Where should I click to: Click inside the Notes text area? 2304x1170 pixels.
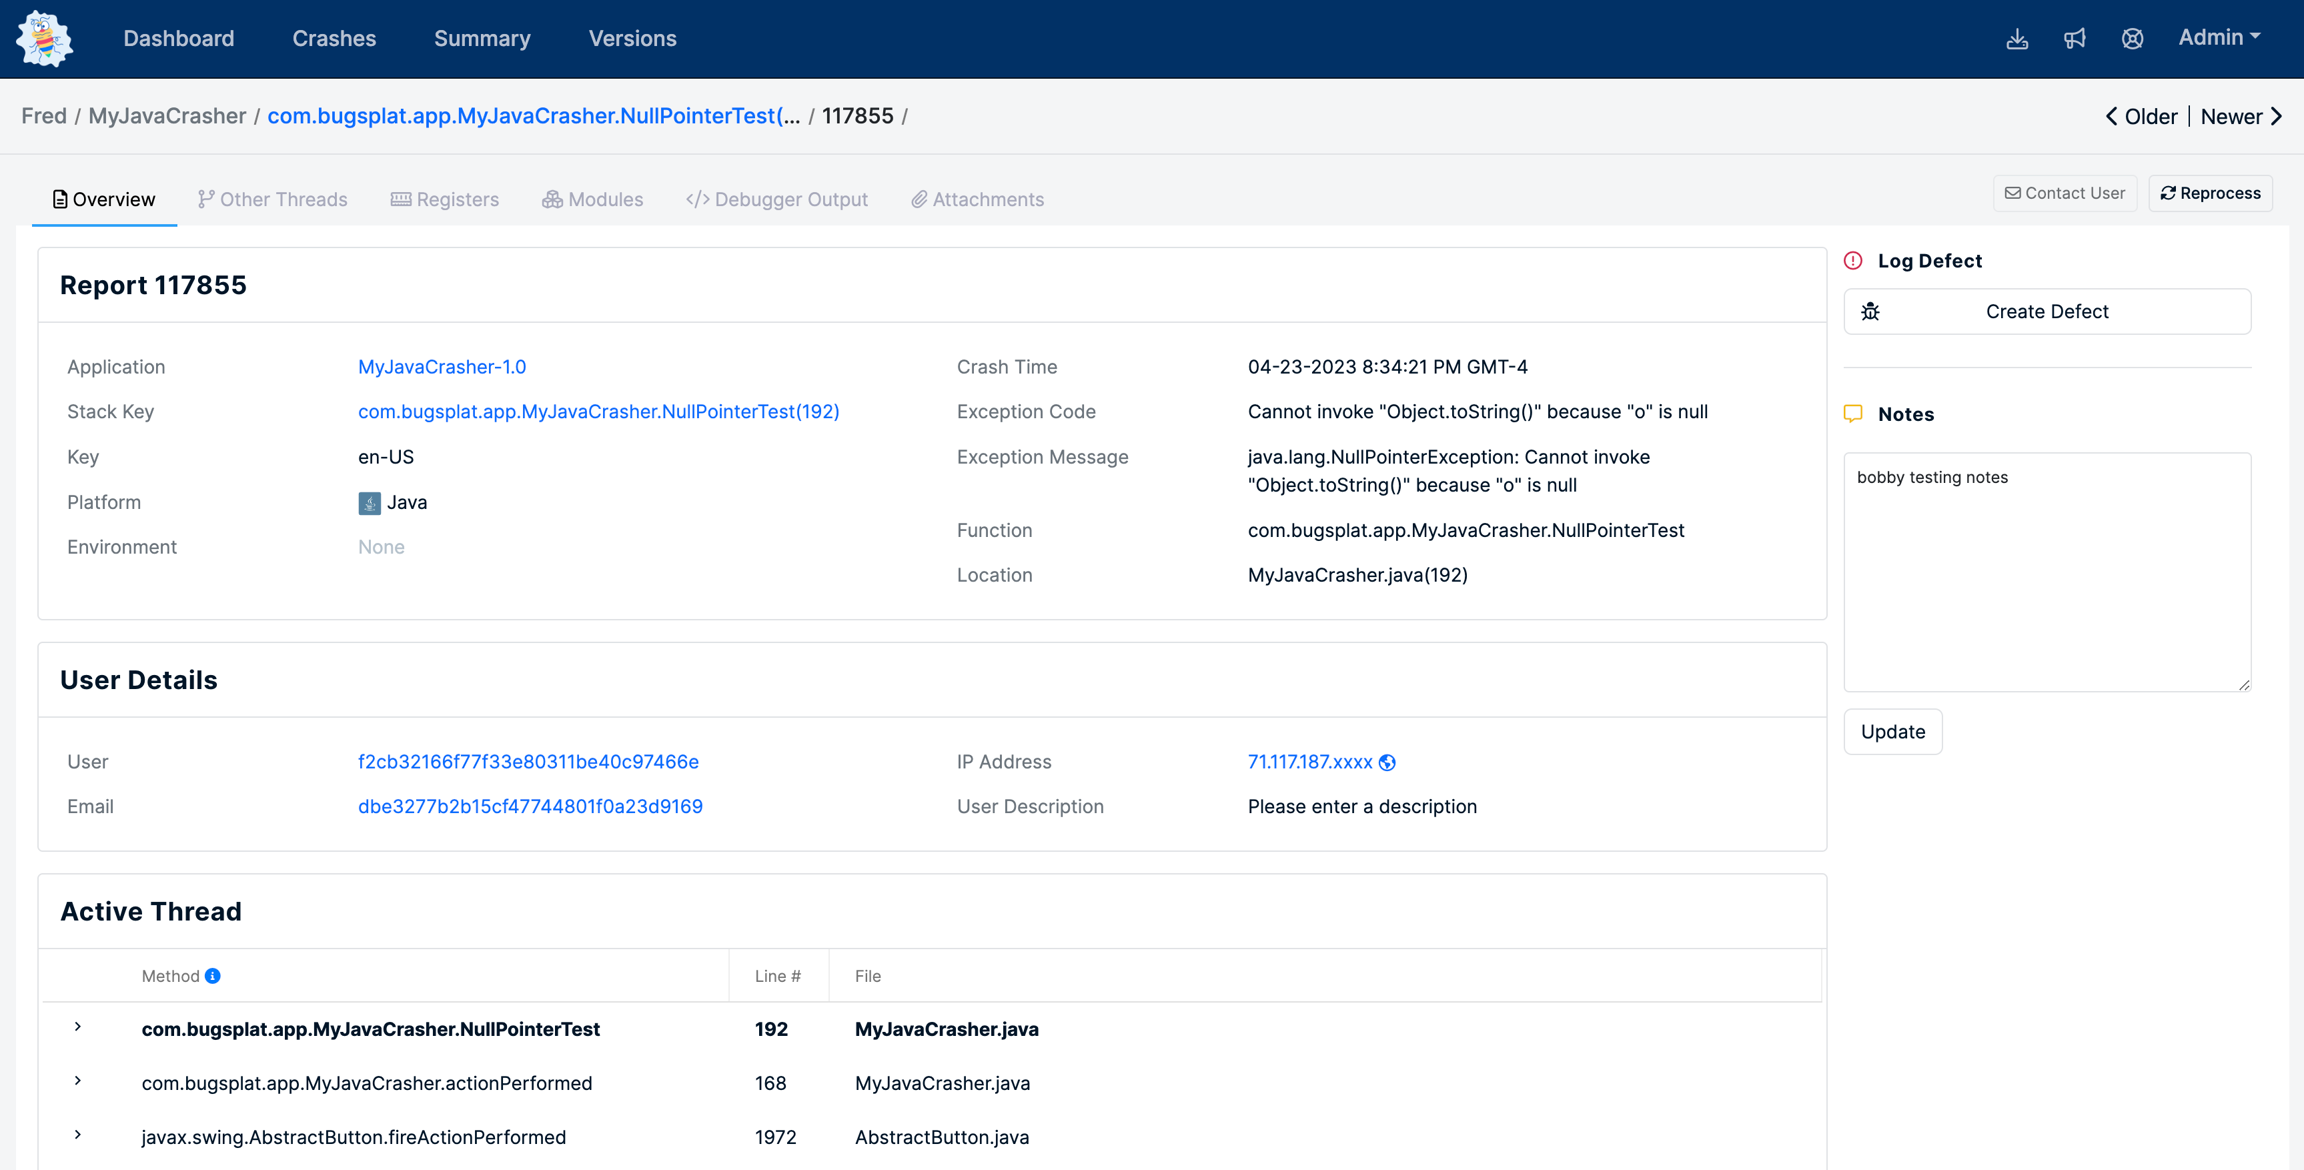point(2046,572)
